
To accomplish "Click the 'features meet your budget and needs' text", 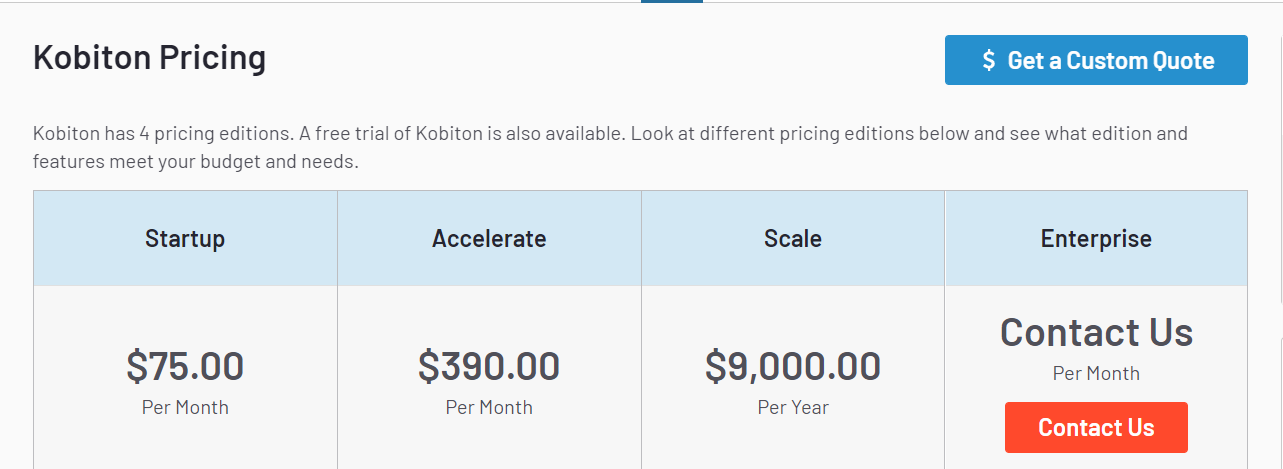I will [195, 161].
